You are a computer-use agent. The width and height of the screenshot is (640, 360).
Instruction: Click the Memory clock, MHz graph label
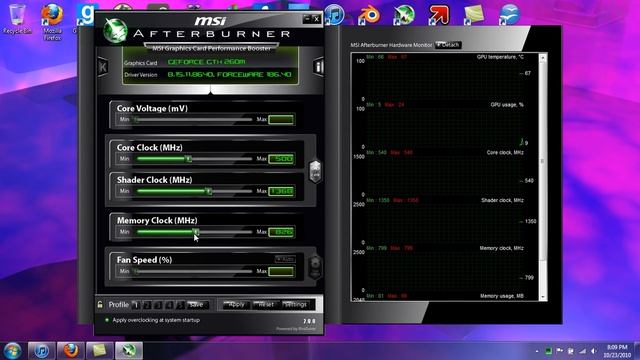pos(502,248)
